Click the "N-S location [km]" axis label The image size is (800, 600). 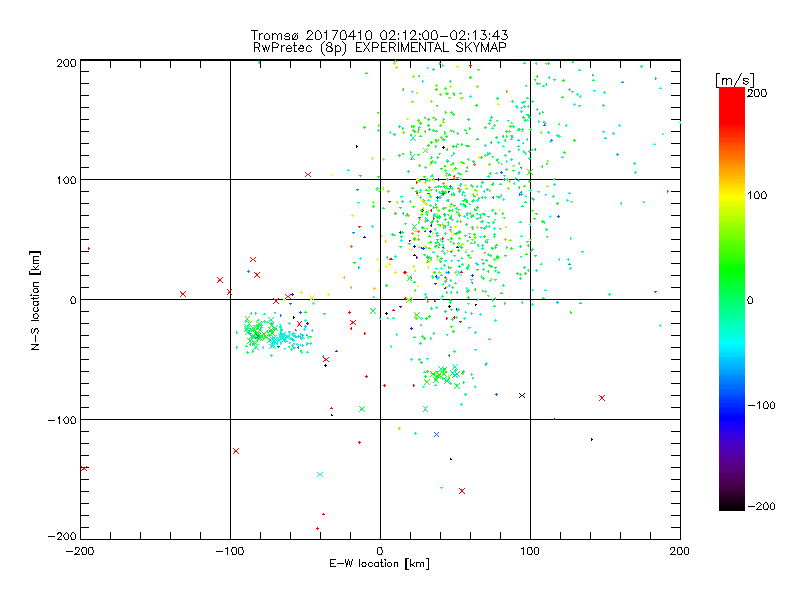click(x=35, y=301)
